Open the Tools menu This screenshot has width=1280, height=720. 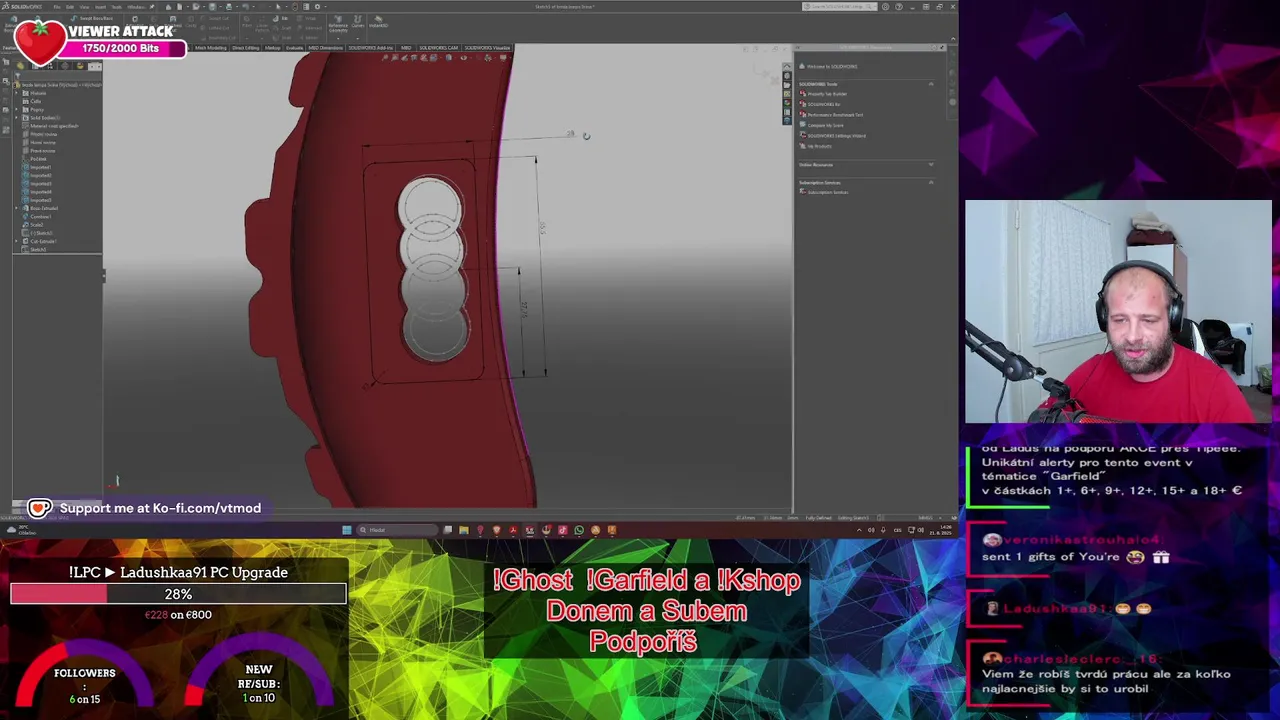pyautogui.click(x=117, y=7)
